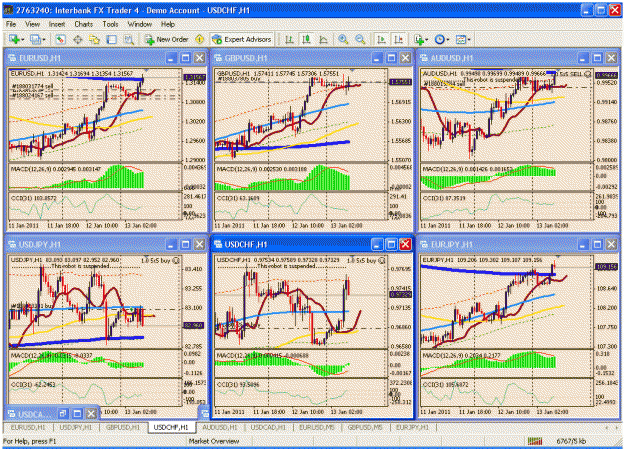This screenshot has height=449, width=625.
Task: Click the 6767/5 kb status text
Action: coord(571,441)
